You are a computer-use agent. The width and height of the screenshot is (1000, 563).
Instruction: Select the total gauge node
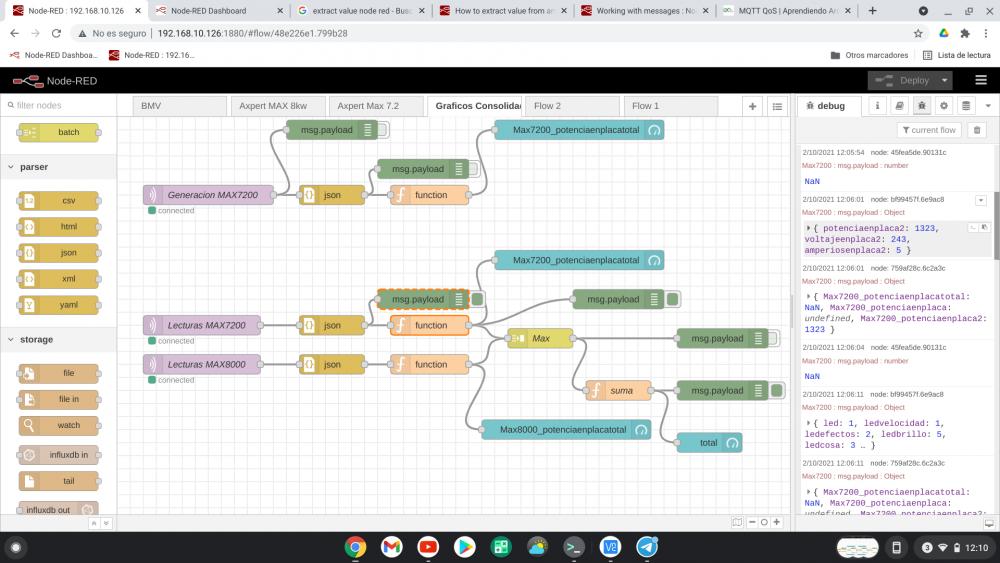point(709,443)
